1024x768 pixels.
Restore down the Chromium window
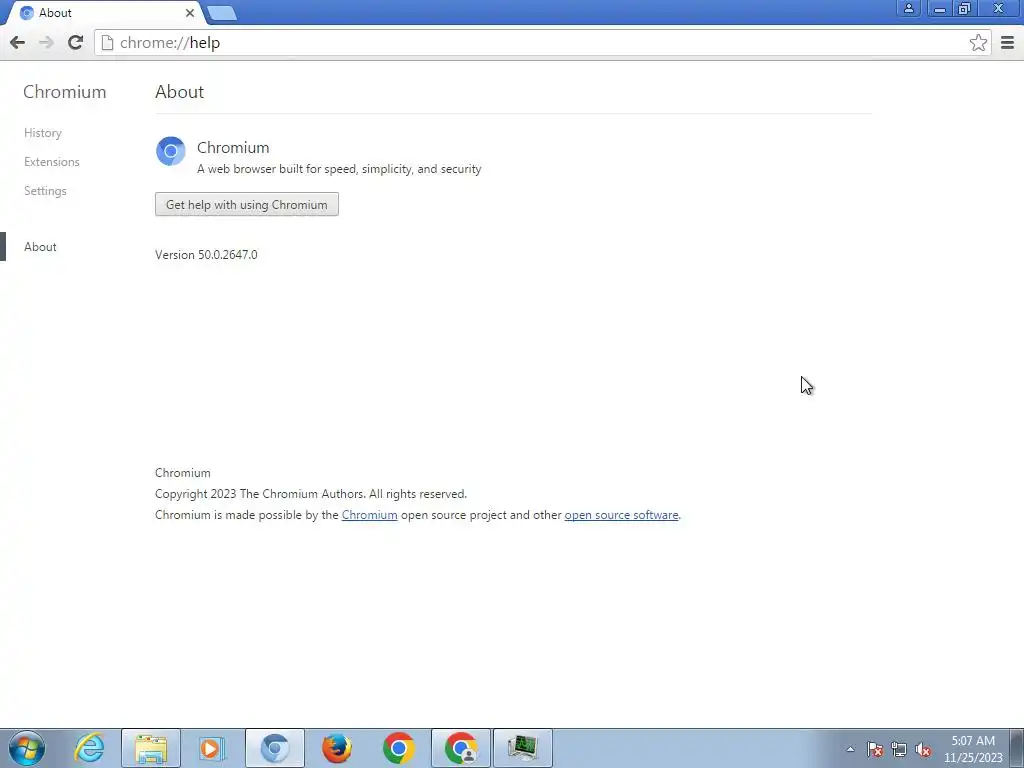(965, 8)
